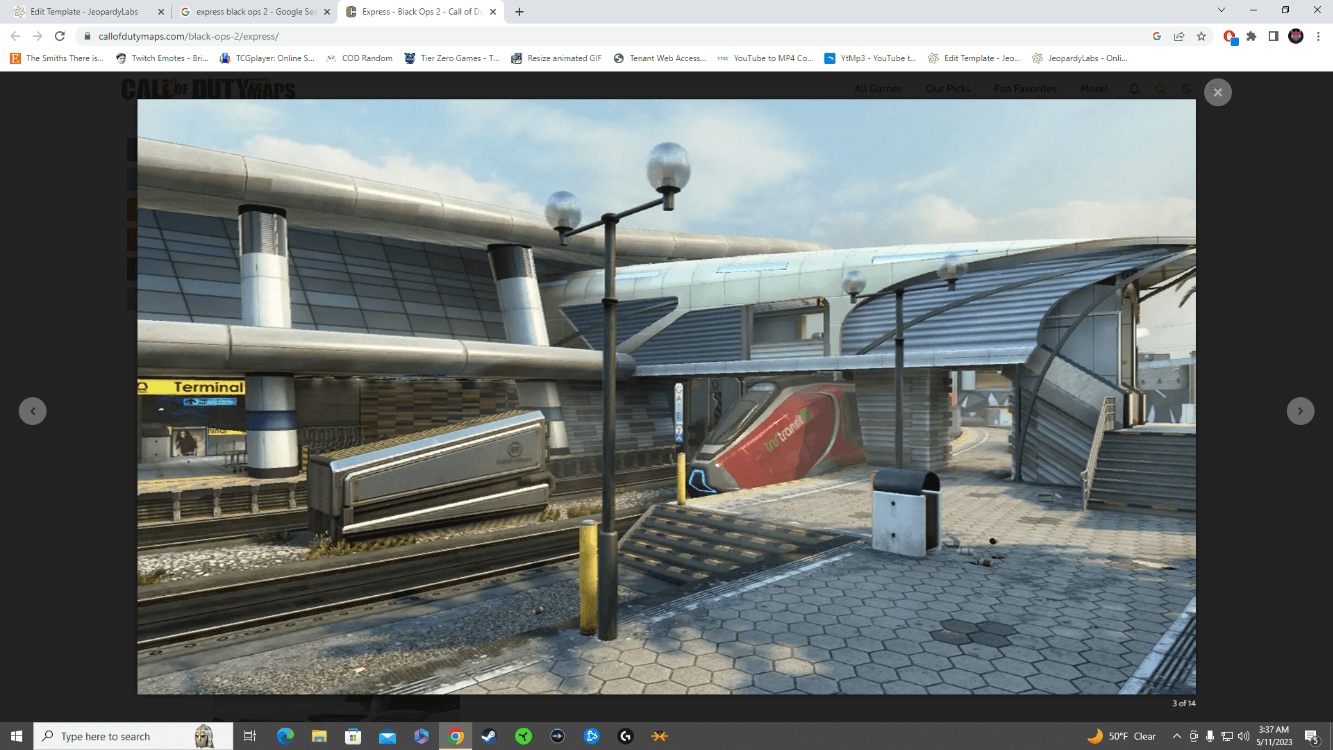Viewport: 1333px width, 750px height.
Task: Open the Resize animated GIF bookmark
Action: pyautogui.click(x=556, y=58)
